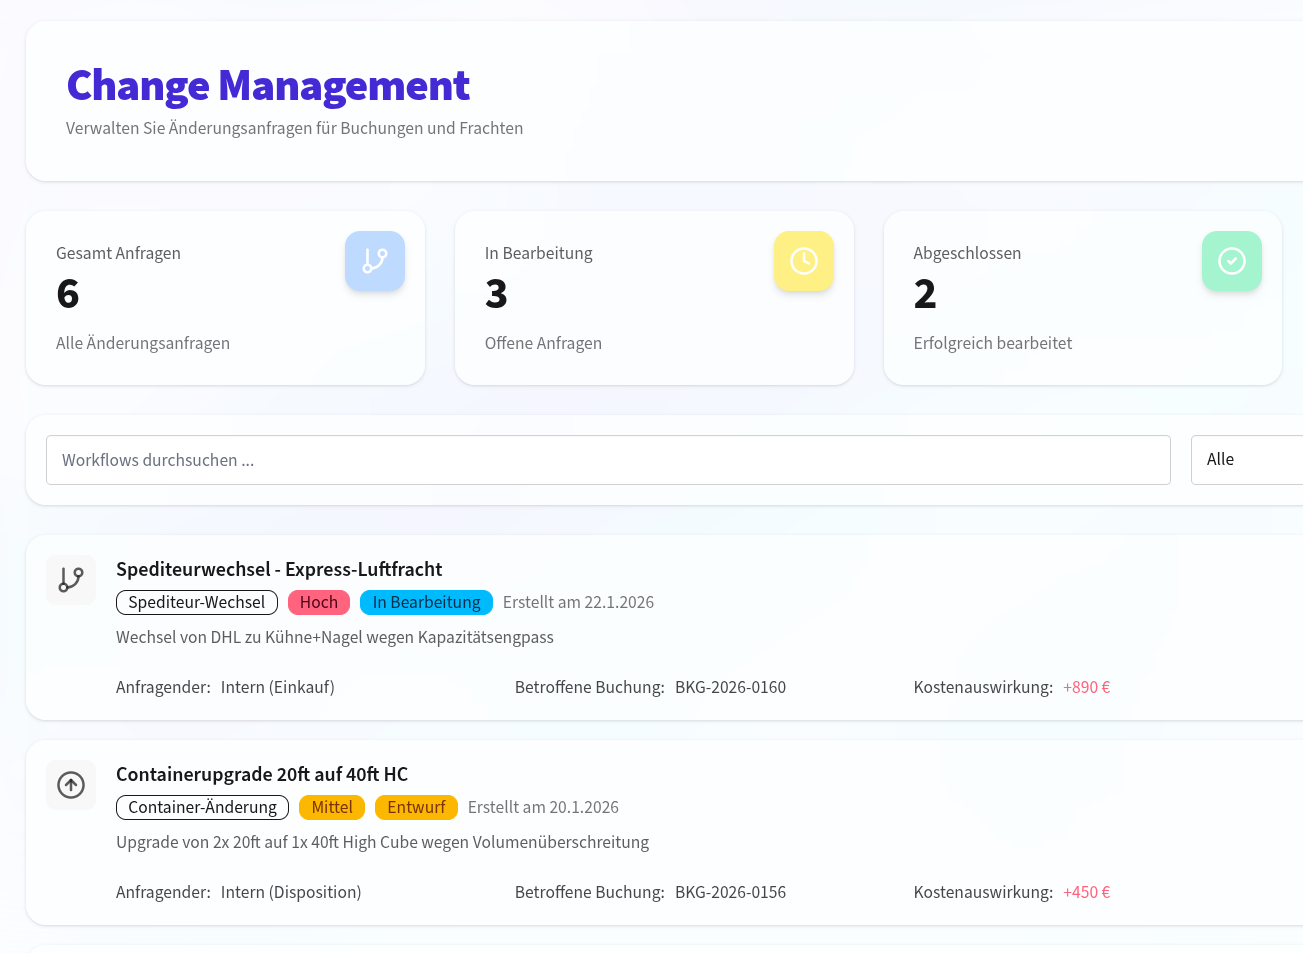Select the Hoch priority badge
The image size is (1303, 953).
click(318, 602)
